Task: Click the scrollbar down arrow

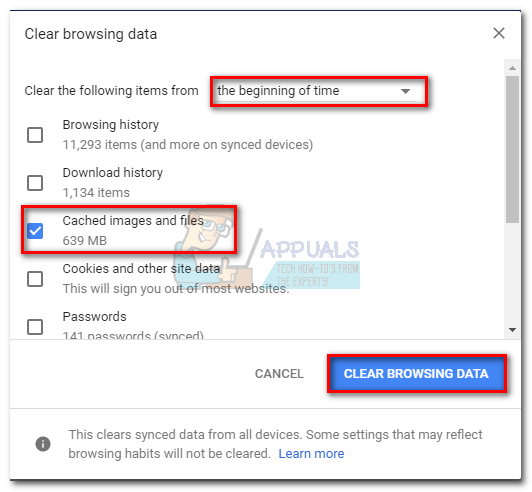Action: (512, 329)
